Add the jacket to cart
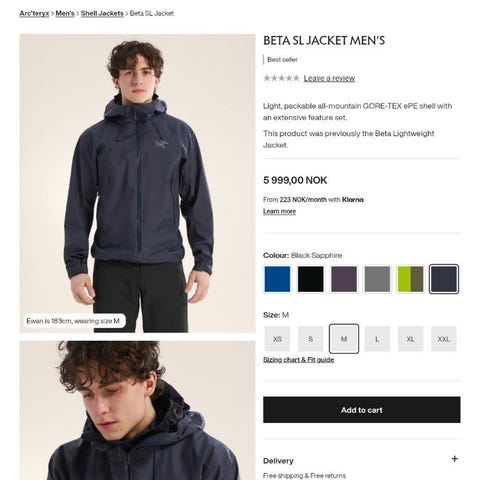Screen dimensions: 480x480 coord(362,410)
